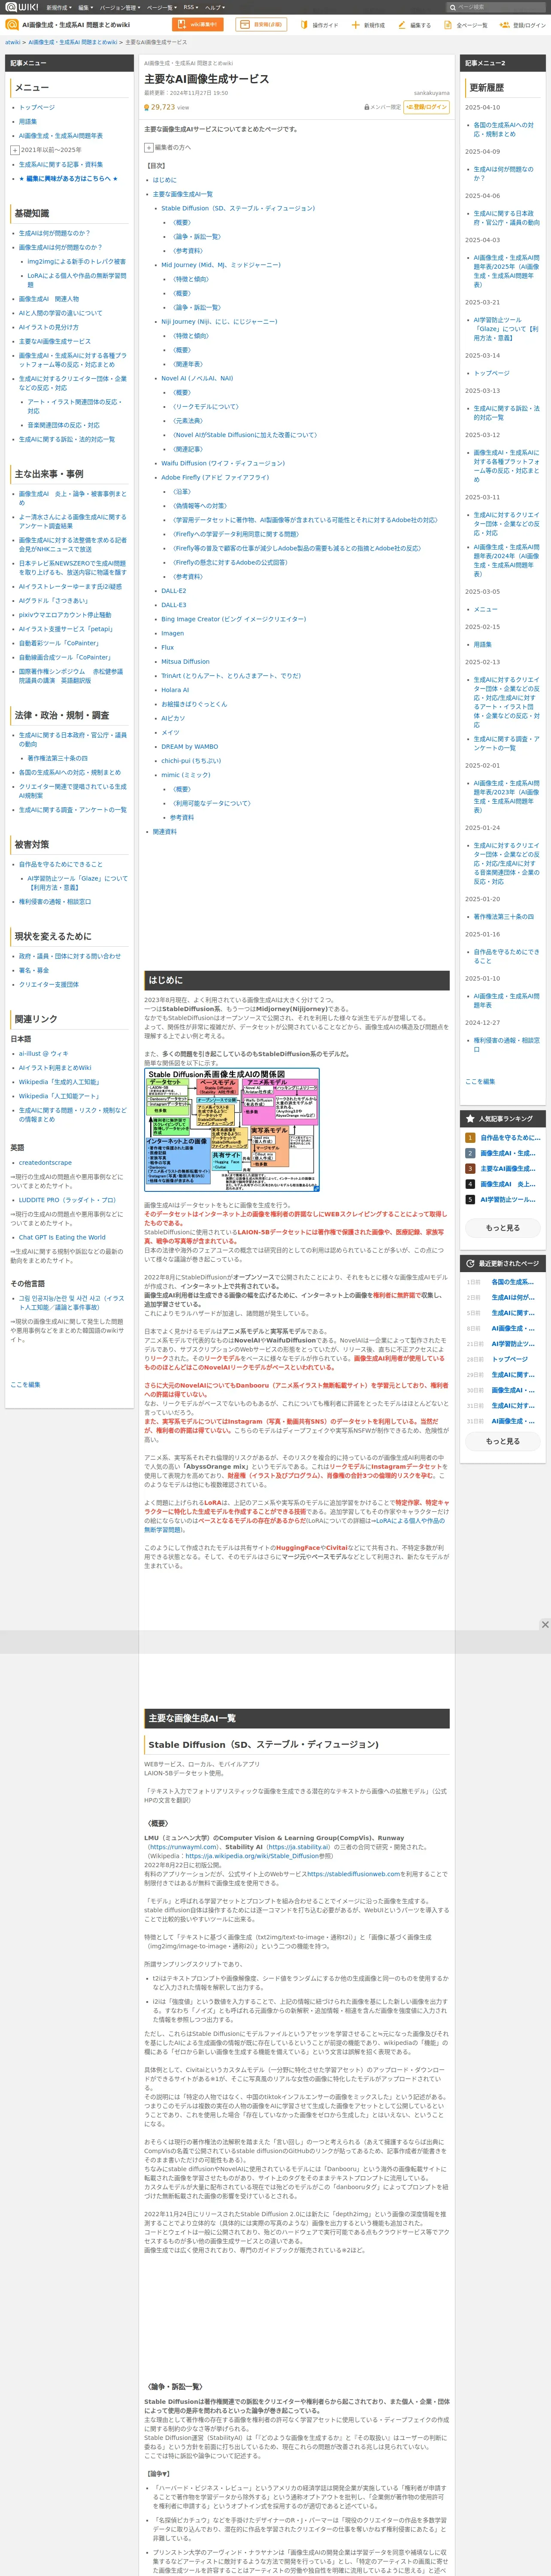Click the star icon beside 人気記事ランキング
Screen dimensions: 551x2576
tap(470, 1118)
